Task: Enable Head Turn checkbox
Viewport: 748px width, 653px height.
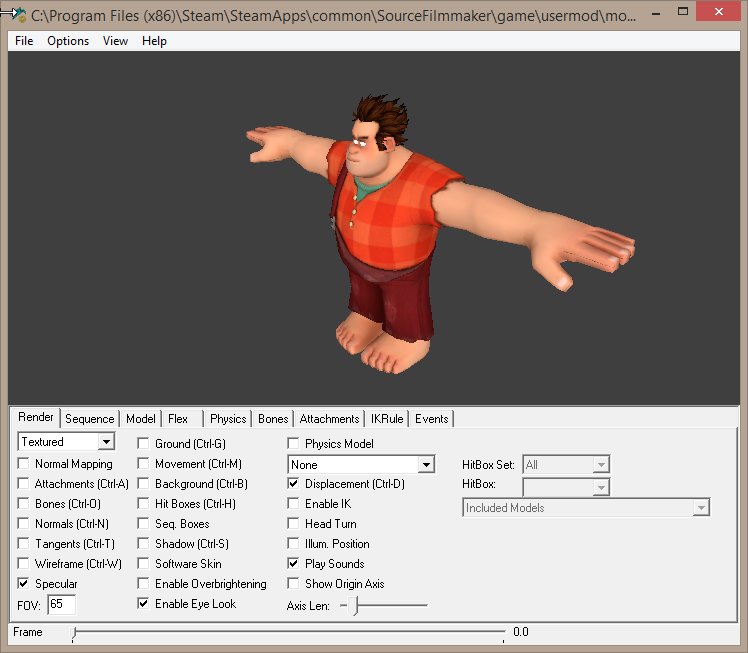Action: point(293,524)
